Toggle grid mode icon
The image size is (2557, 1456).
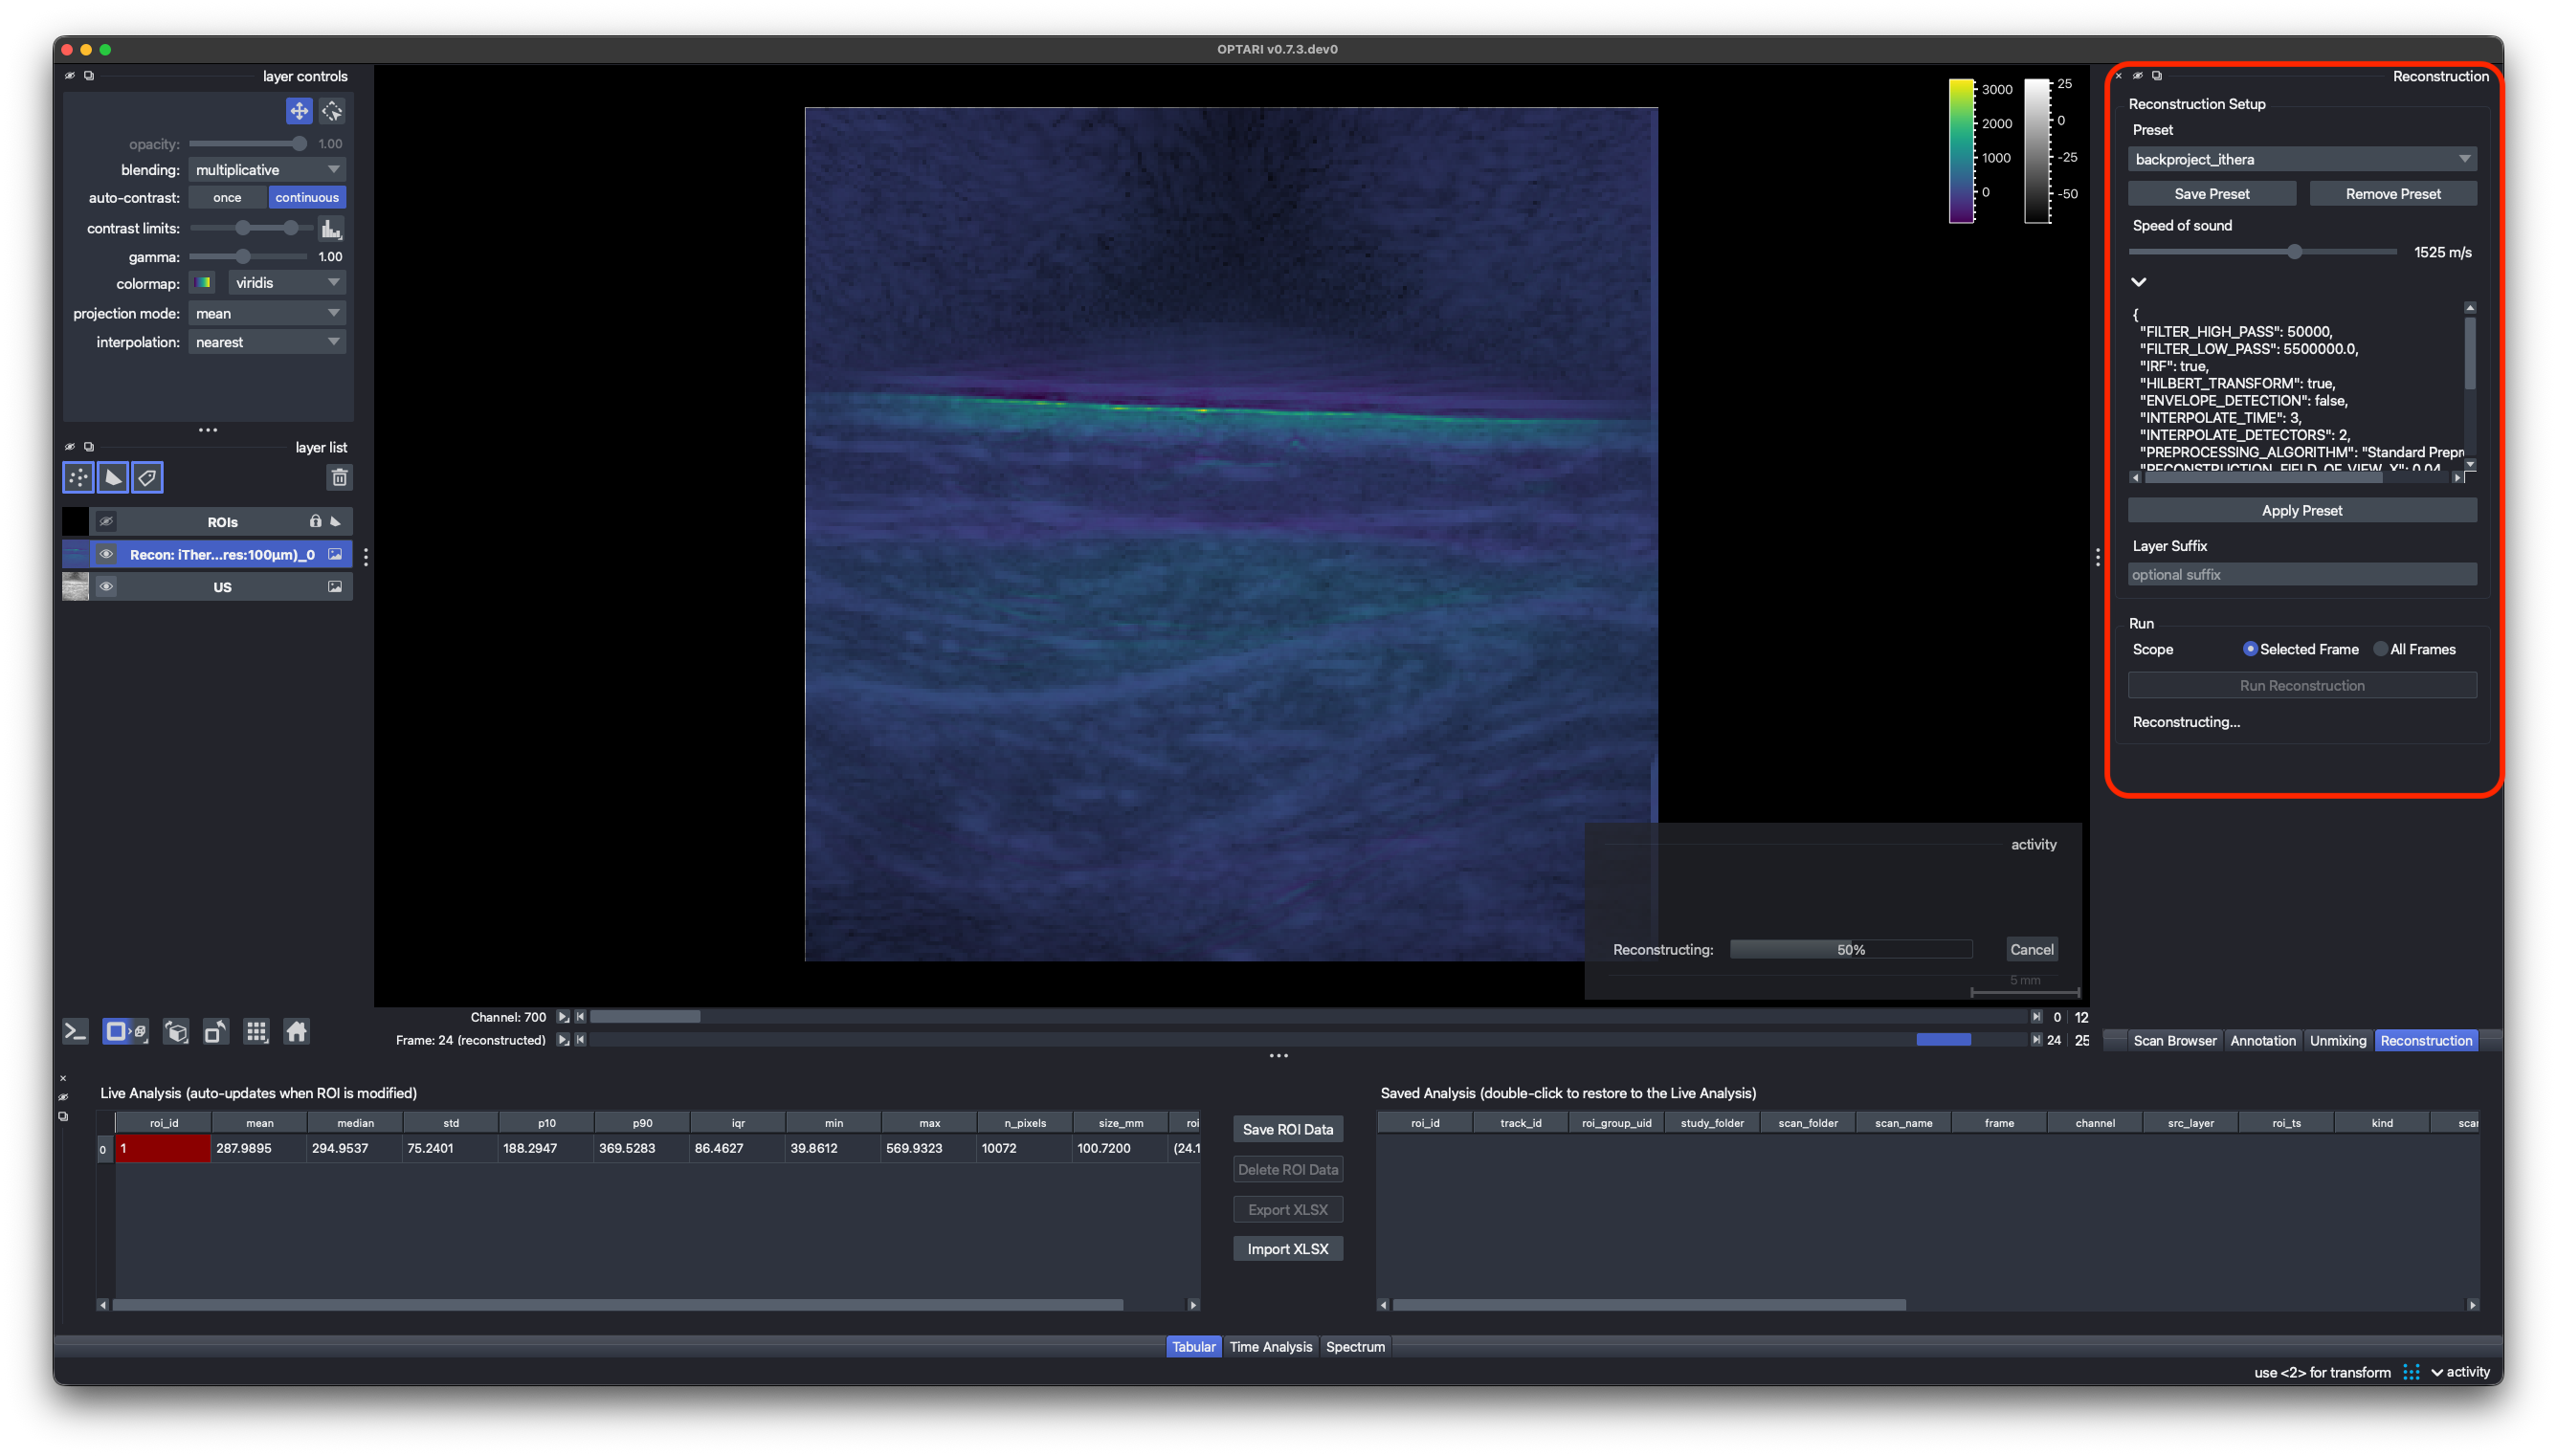(257, 1031)
